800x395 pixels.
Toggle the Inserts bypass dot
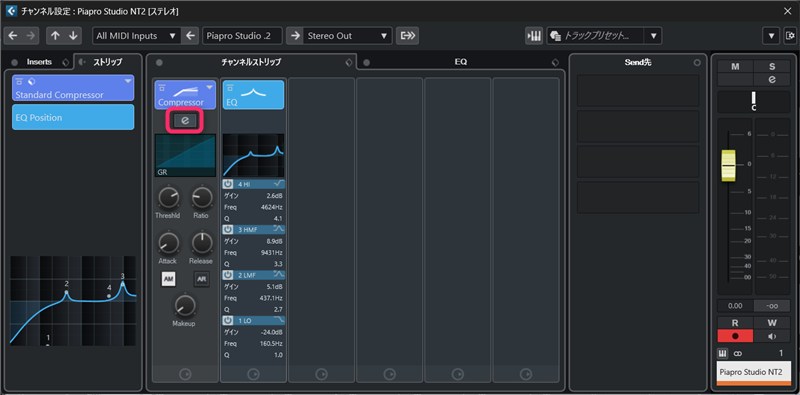pos(14,62)
